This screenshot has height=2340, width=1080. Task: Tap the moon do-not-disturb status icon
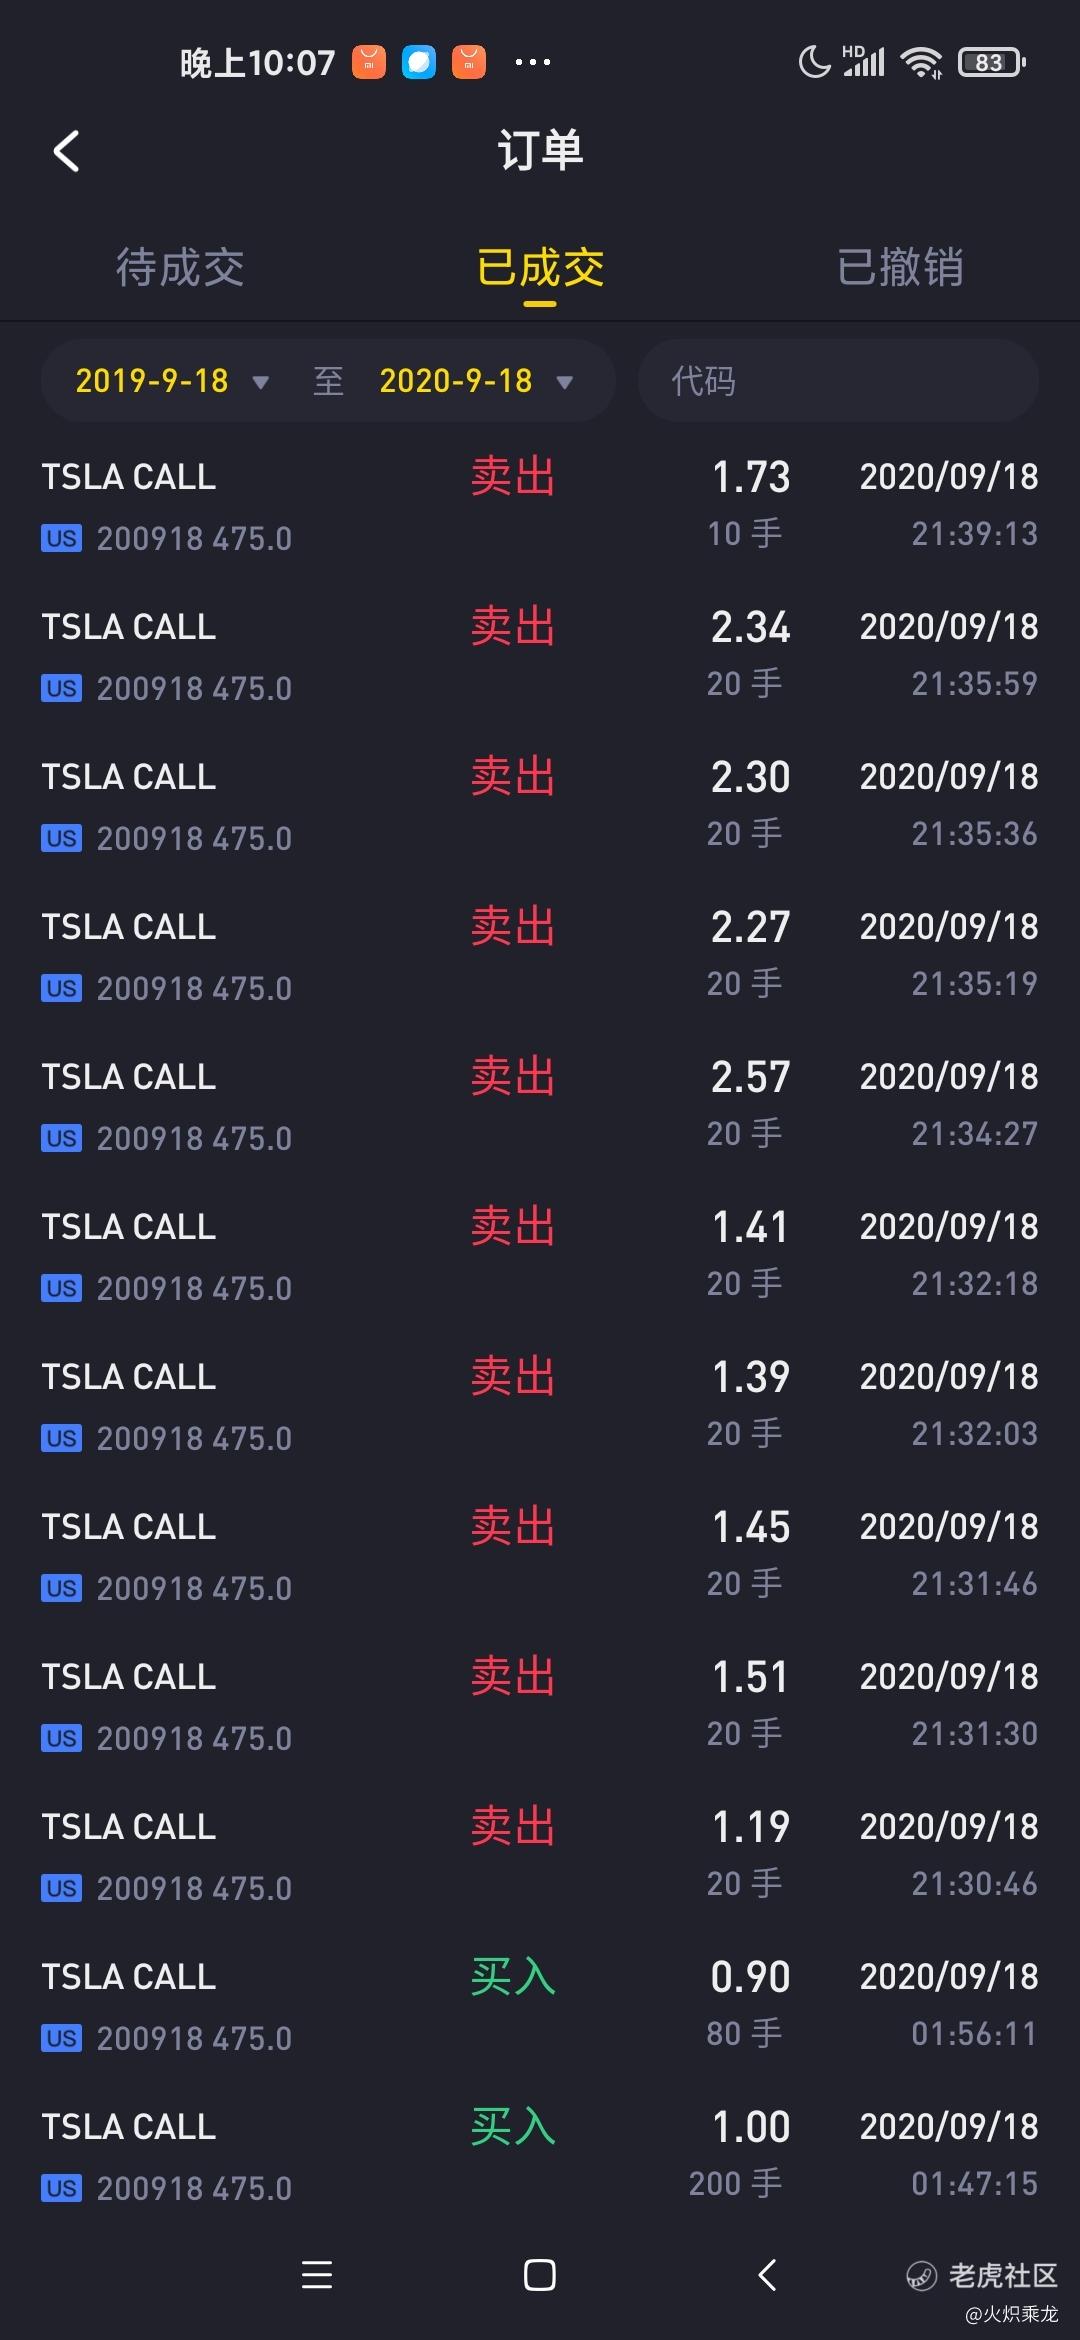point(814,62)
